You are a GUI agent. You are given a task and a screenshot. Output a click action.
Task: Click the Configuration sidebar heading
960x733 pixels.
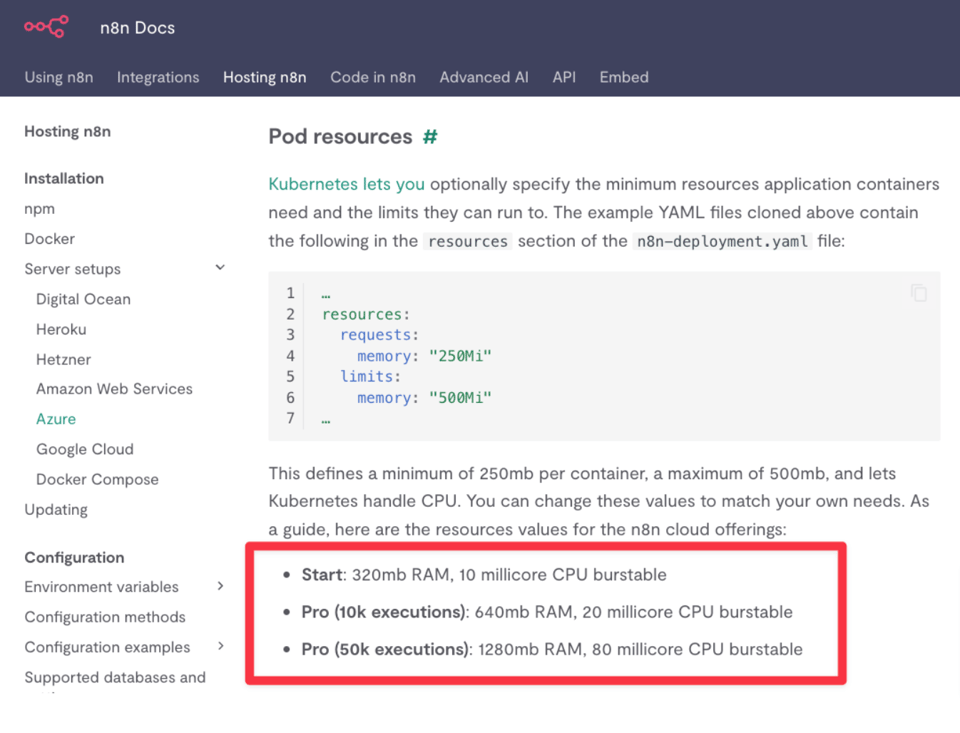pyautogui.click(x=74, y=557)
